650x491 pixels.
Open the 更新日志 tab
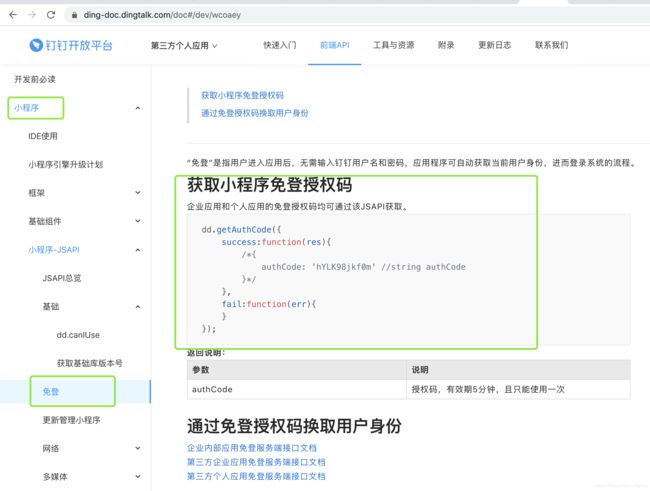tap(495, 45)
